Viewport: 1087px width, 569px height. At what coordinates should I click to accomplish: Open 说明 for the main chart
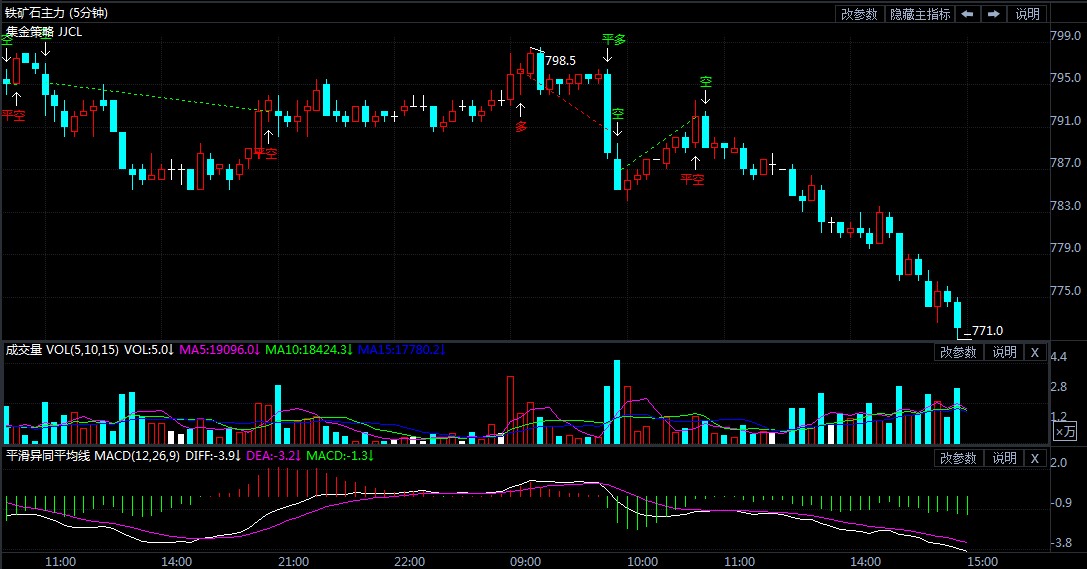[1027, 14]
